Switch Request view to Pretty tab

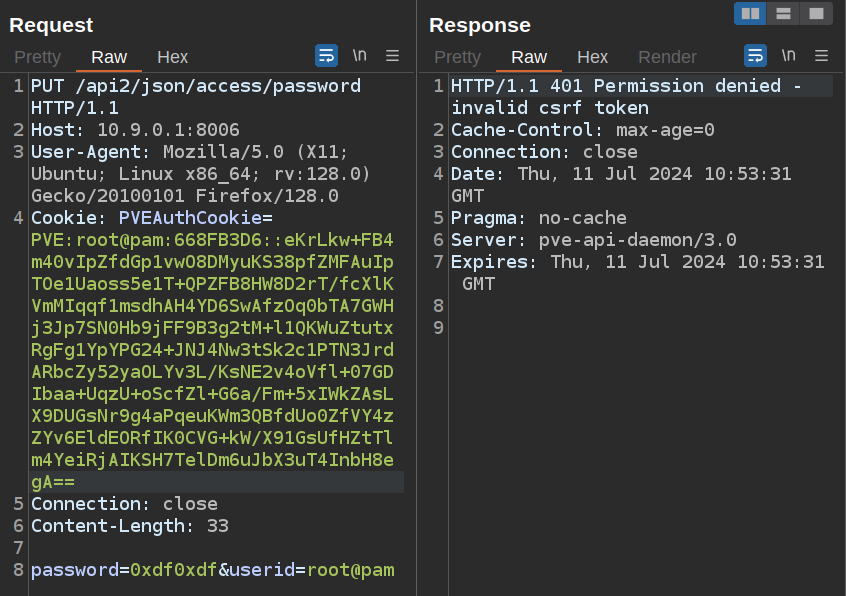[x=38, y=57]
